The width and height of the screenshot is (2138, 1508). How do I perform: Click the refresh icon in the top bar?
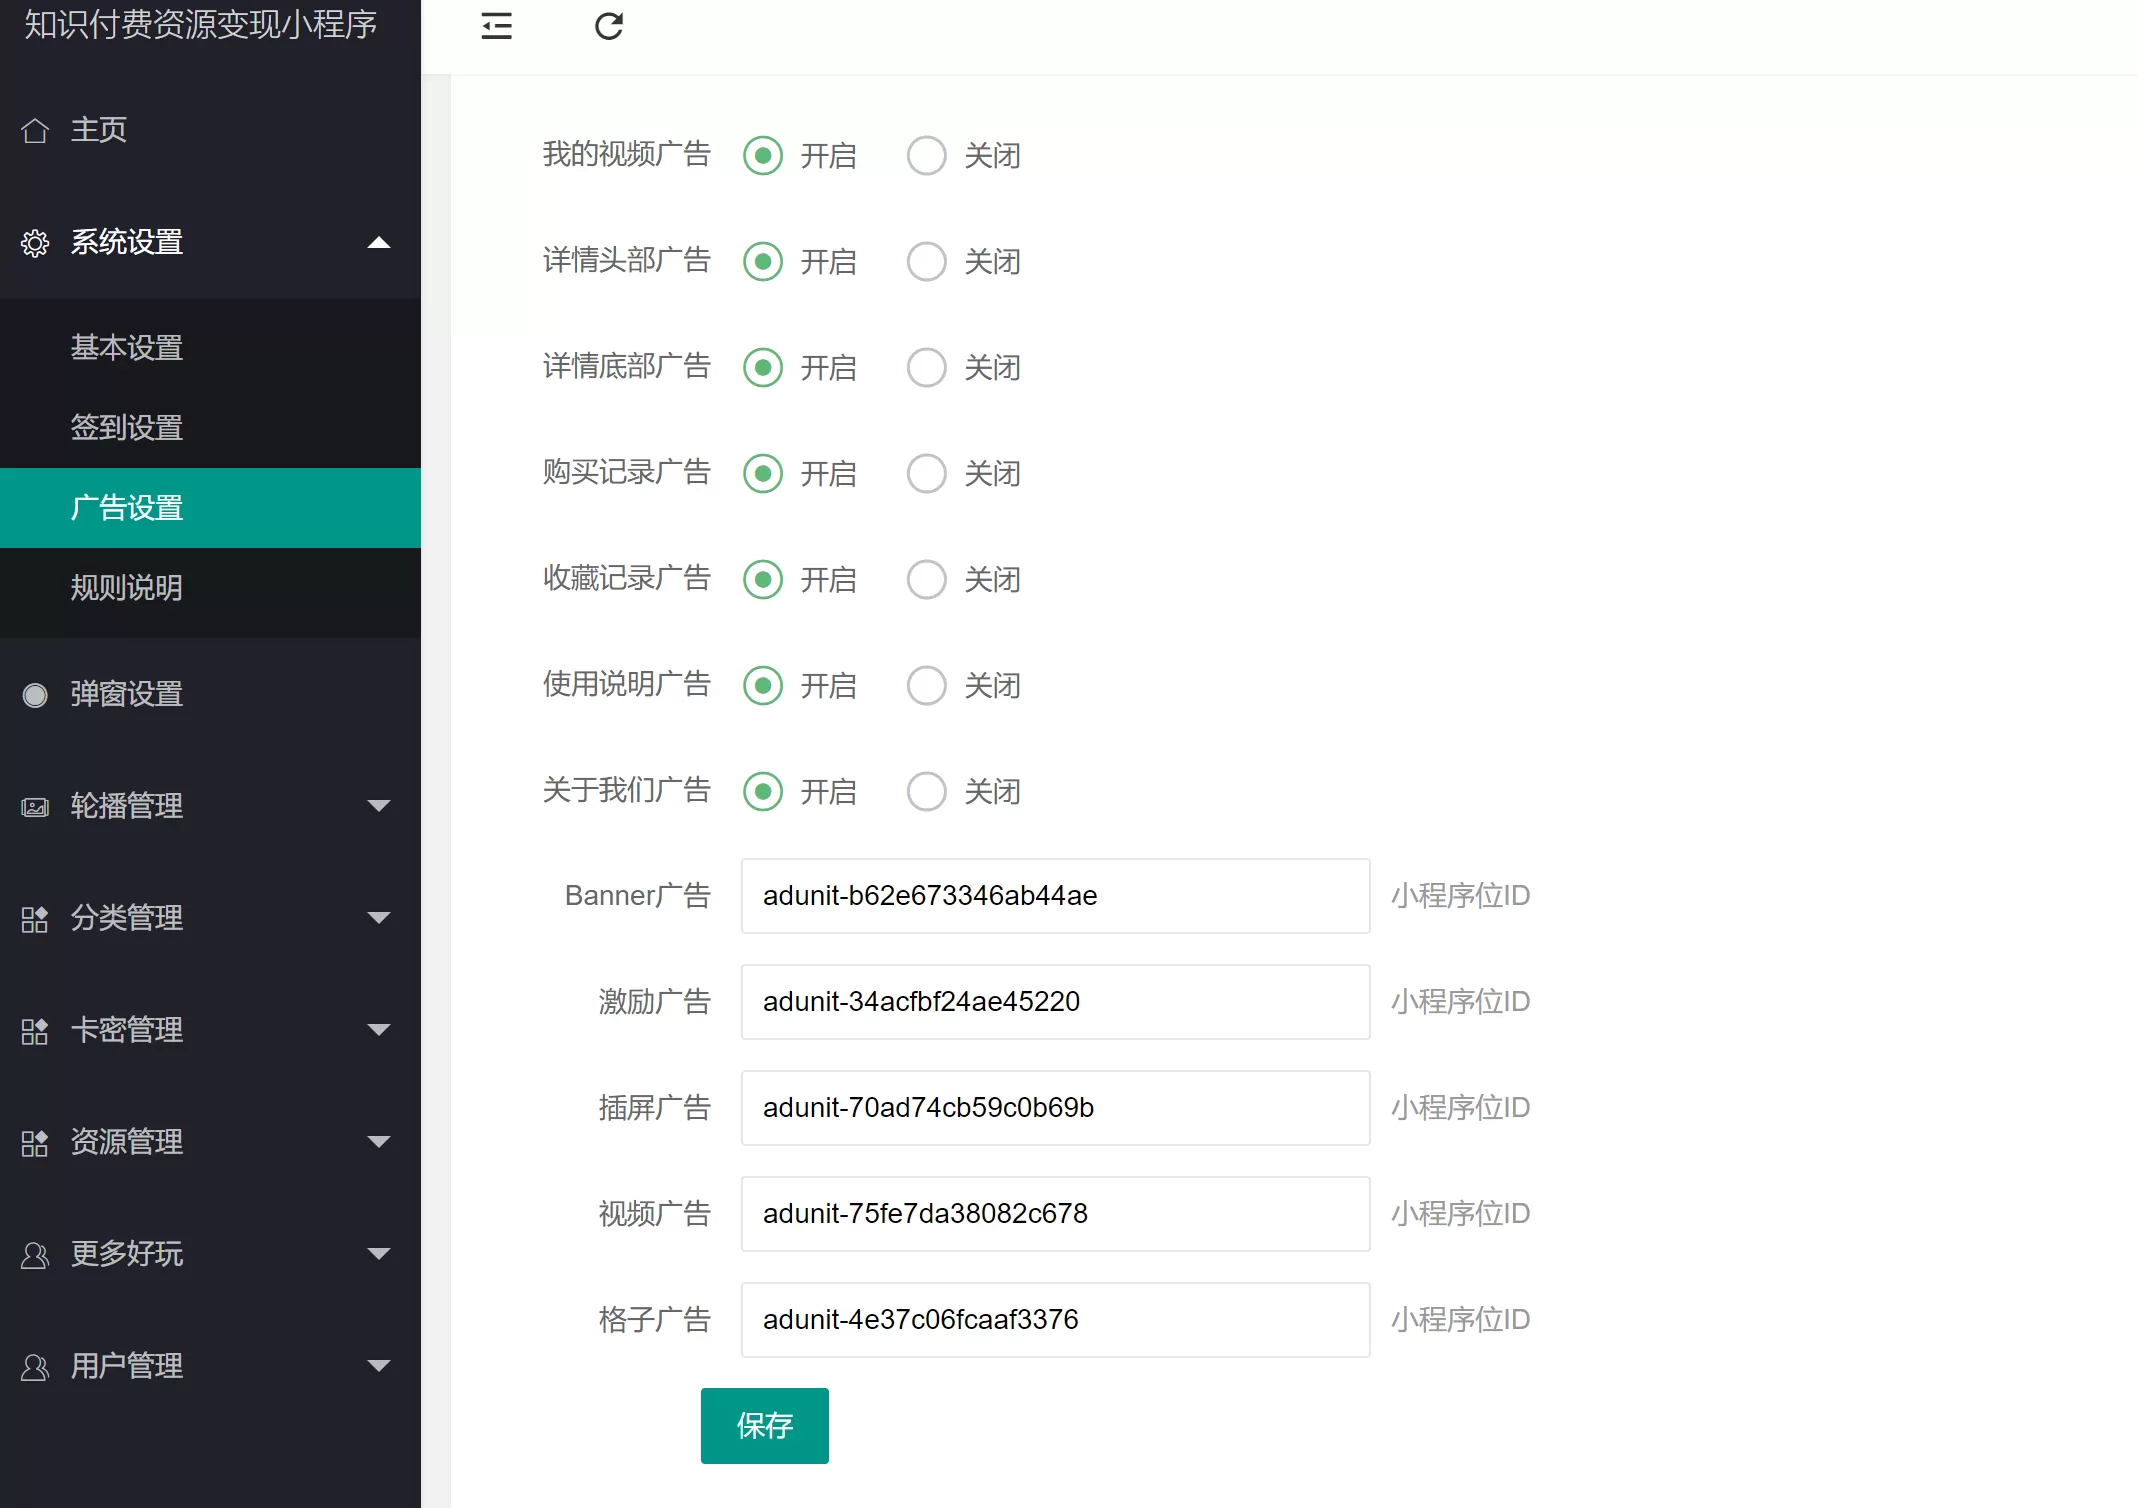point(608,26)
